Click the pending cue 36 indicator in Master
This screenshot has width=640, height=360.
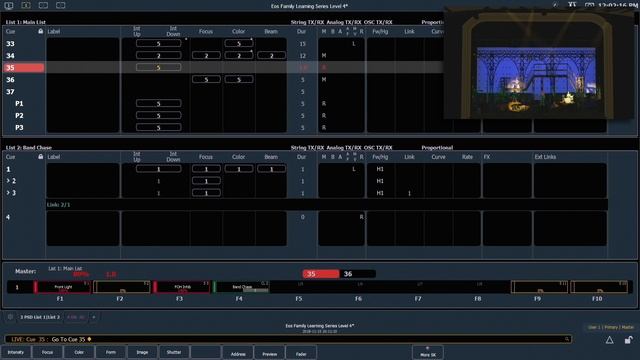(x=358, y=274)
